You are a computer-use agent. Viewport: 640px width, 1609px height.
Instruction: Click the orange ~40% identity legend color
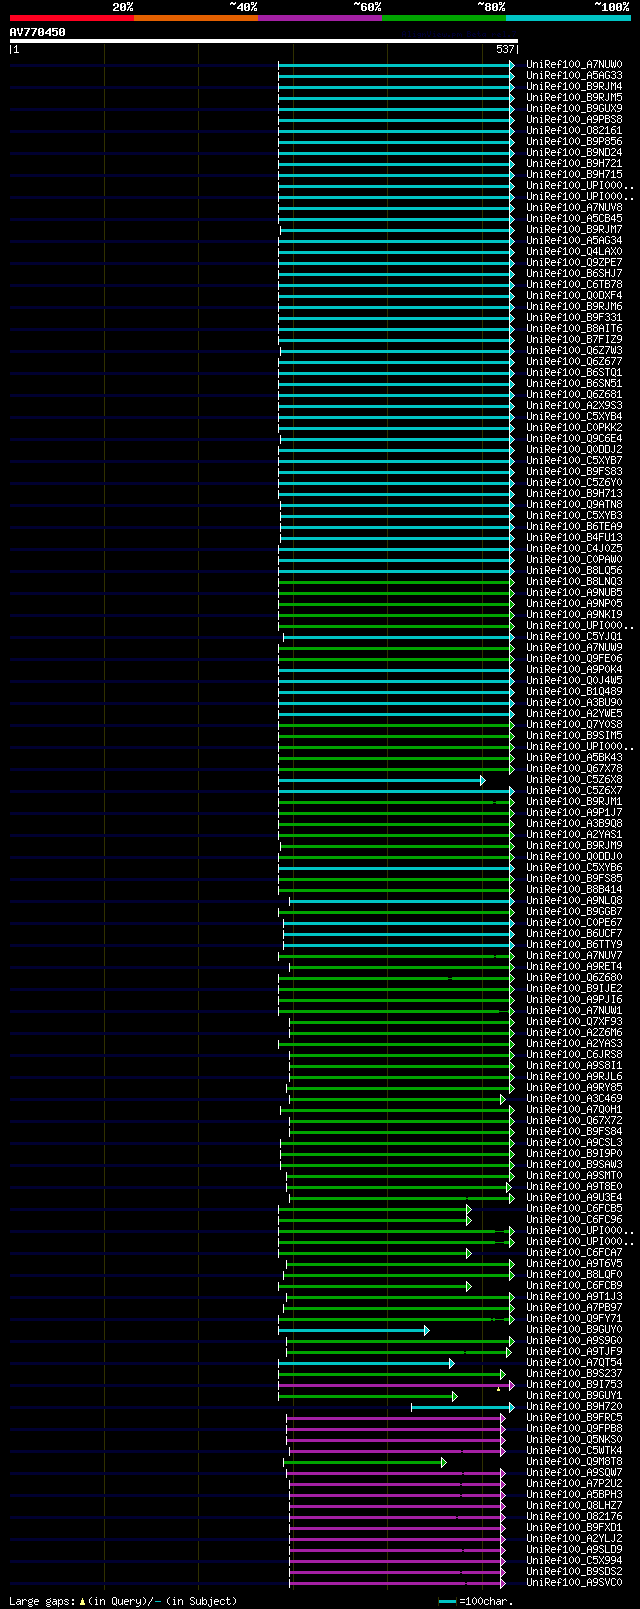(x=196, y=18)
